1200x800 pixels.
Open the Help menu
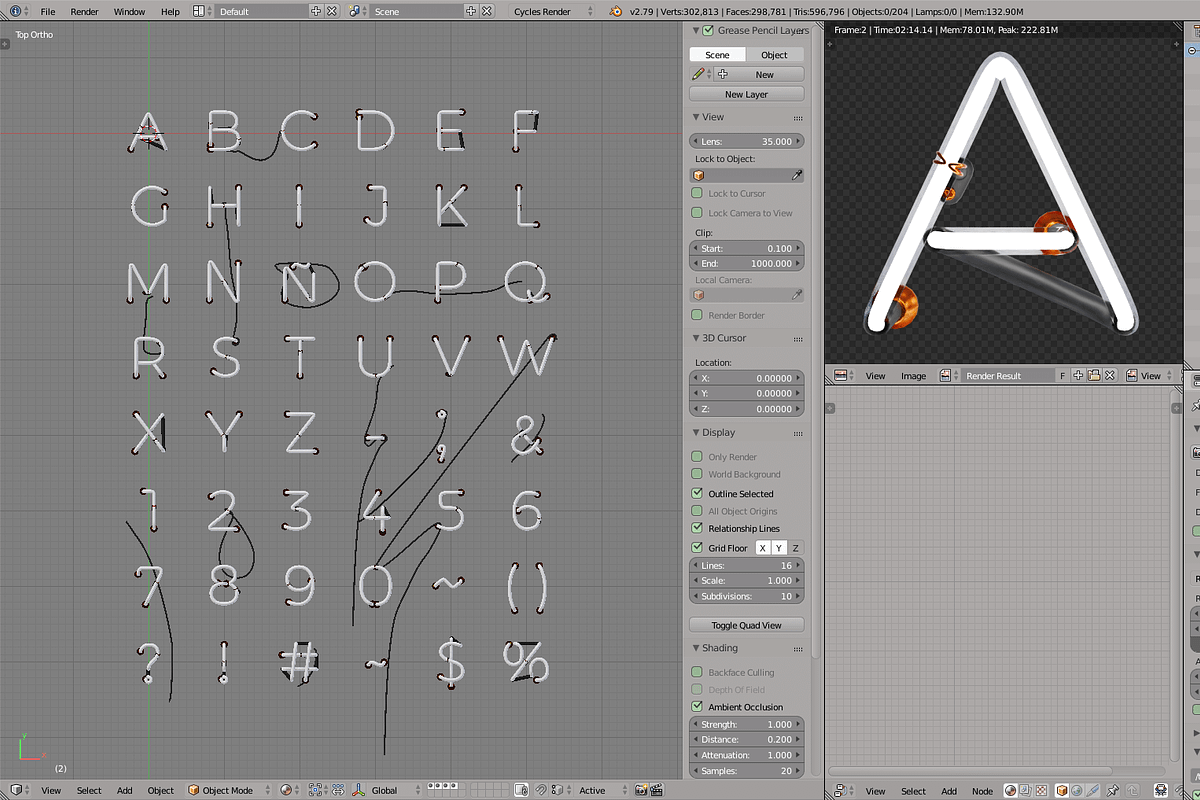click(171, 11)
